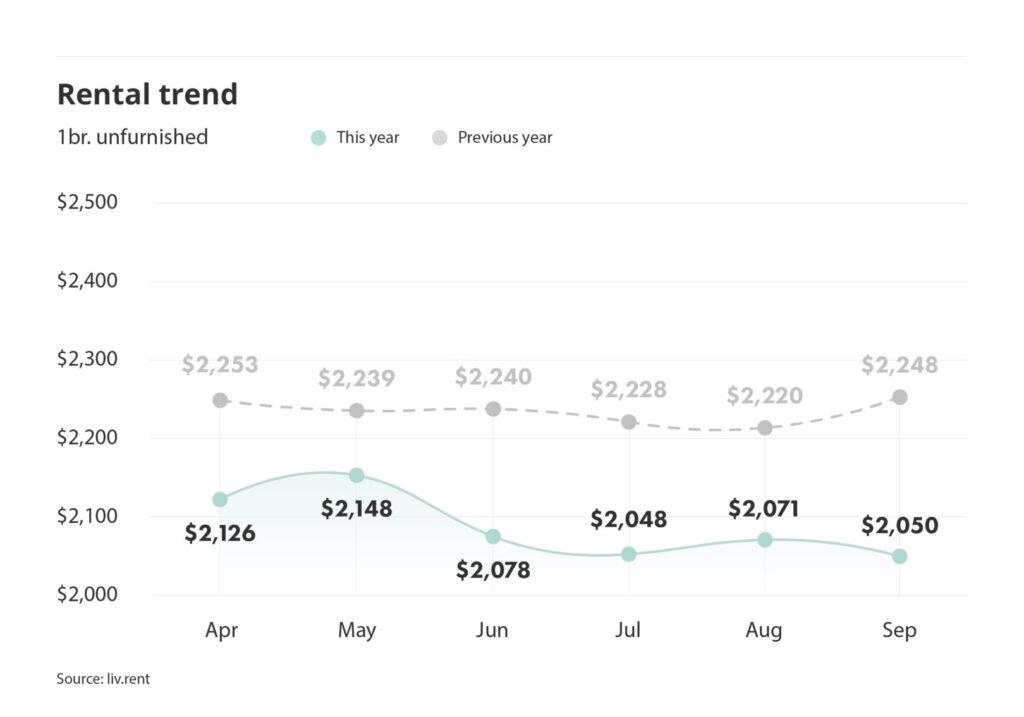The height and width of the screenshot is (717, 1024).
Task: Click the April this-year data point
Action: (220, 499)
